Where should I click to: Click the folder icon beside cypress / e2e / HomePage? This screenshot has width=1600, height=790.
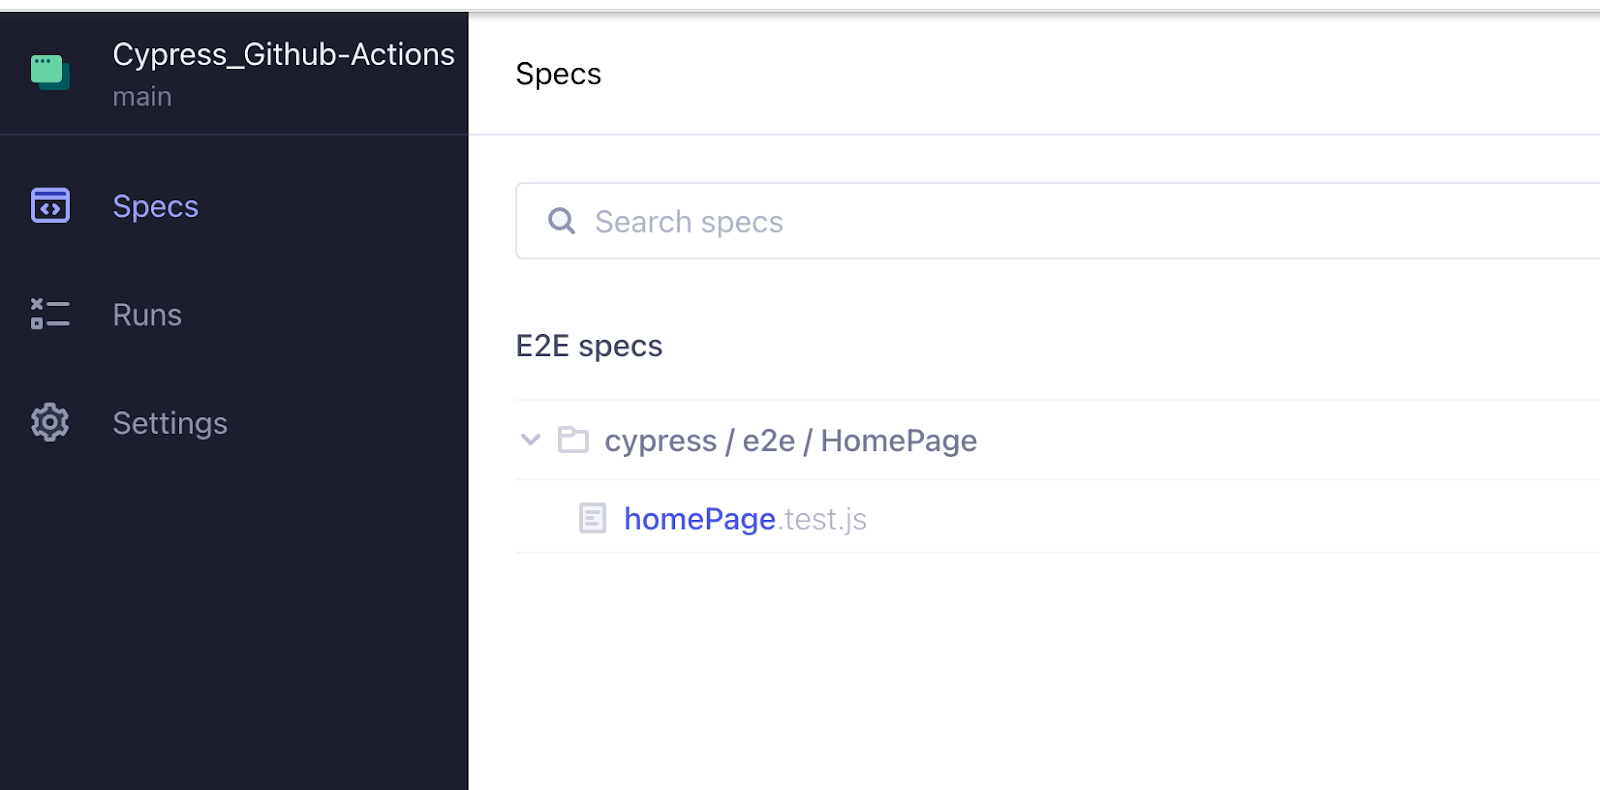[573, 439]
